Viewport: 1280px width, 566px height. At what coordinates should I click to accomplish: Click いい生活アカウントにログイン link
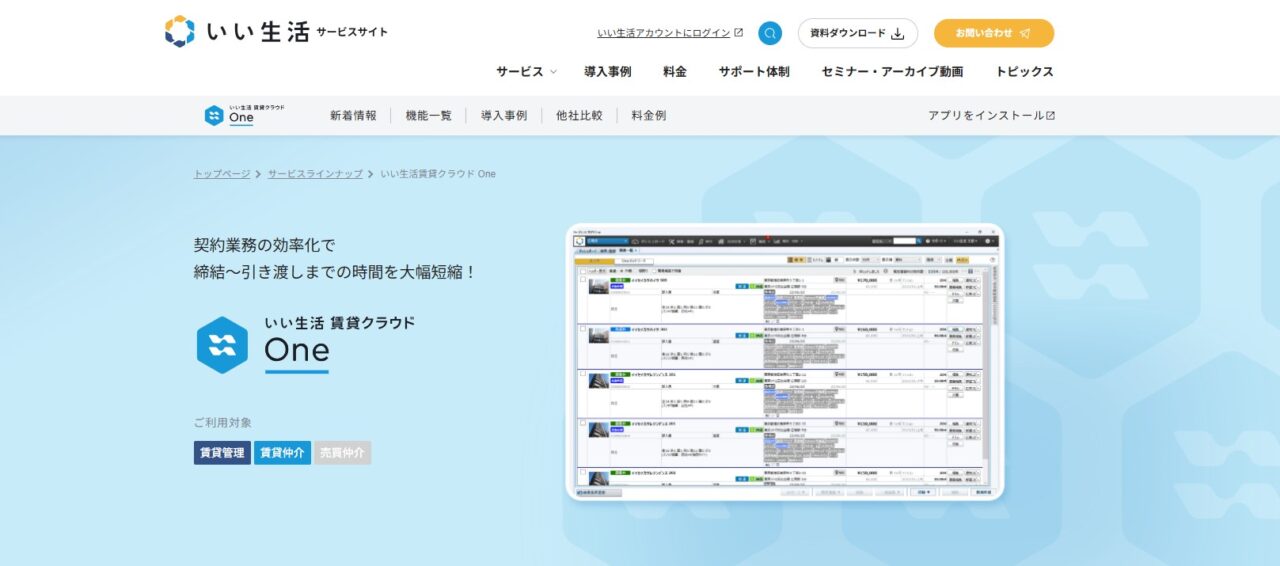664,33
